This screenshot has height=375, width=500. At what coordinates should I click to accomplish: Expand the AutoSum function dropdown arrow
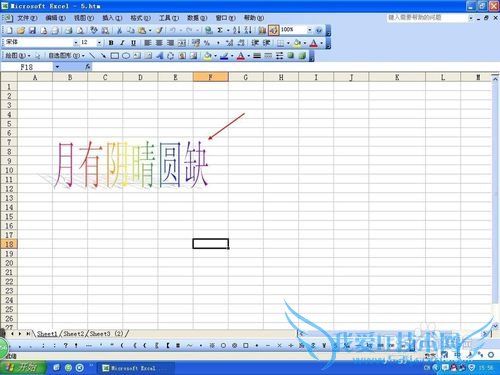228,30
